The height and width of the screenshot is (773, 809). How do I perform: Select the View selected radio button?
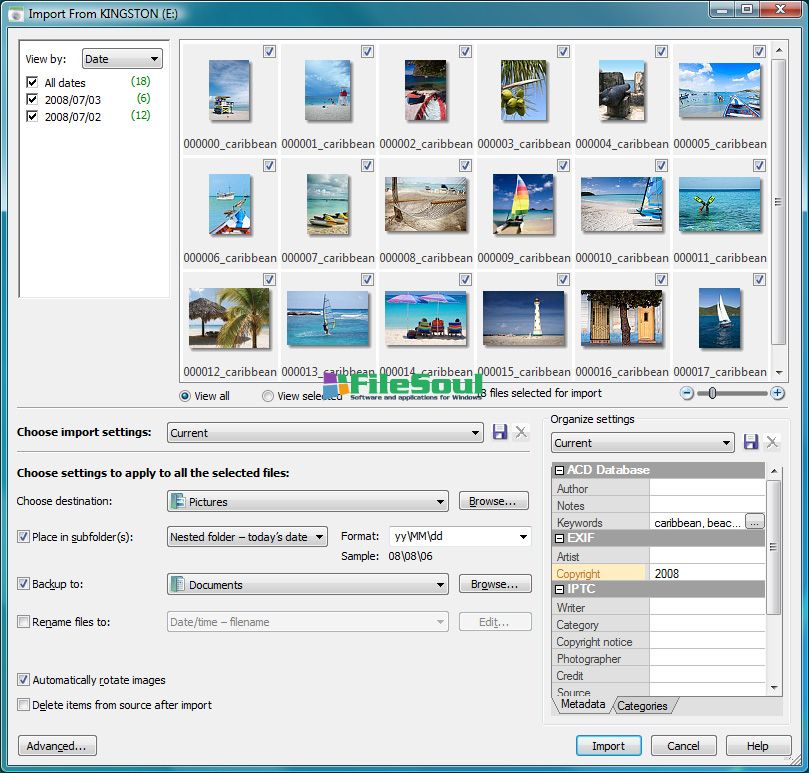(x=268, y=396)
